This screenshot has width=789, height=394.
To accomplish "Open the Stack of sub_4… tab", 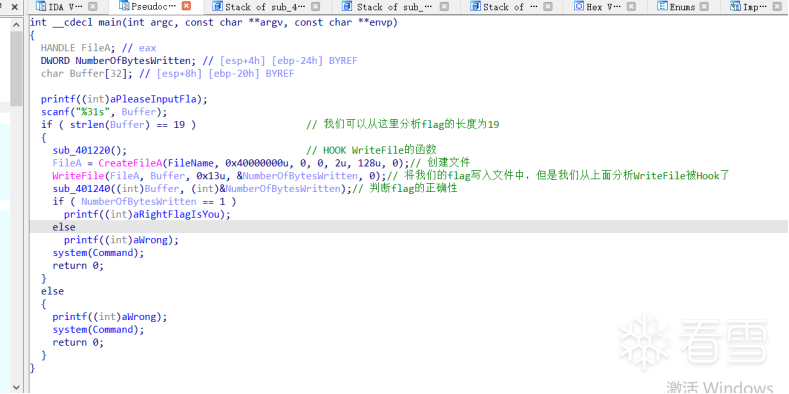I will coord(266,7).
